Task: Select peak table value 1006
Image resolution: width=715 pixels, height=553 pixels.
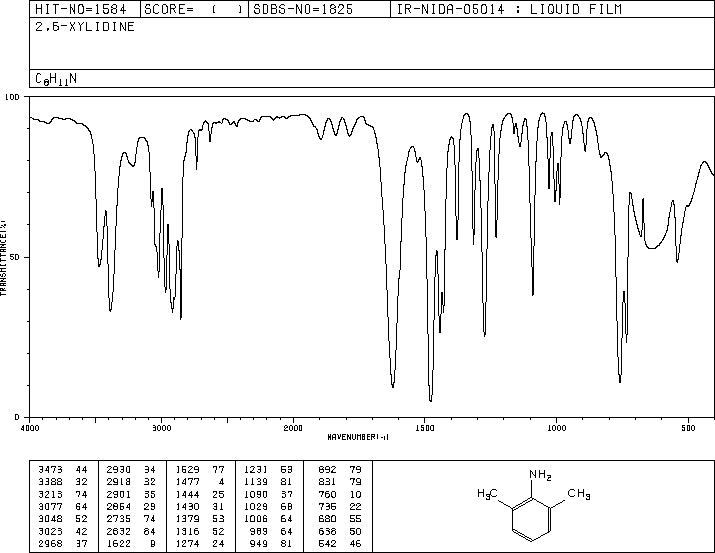Action: coord(256,519)
